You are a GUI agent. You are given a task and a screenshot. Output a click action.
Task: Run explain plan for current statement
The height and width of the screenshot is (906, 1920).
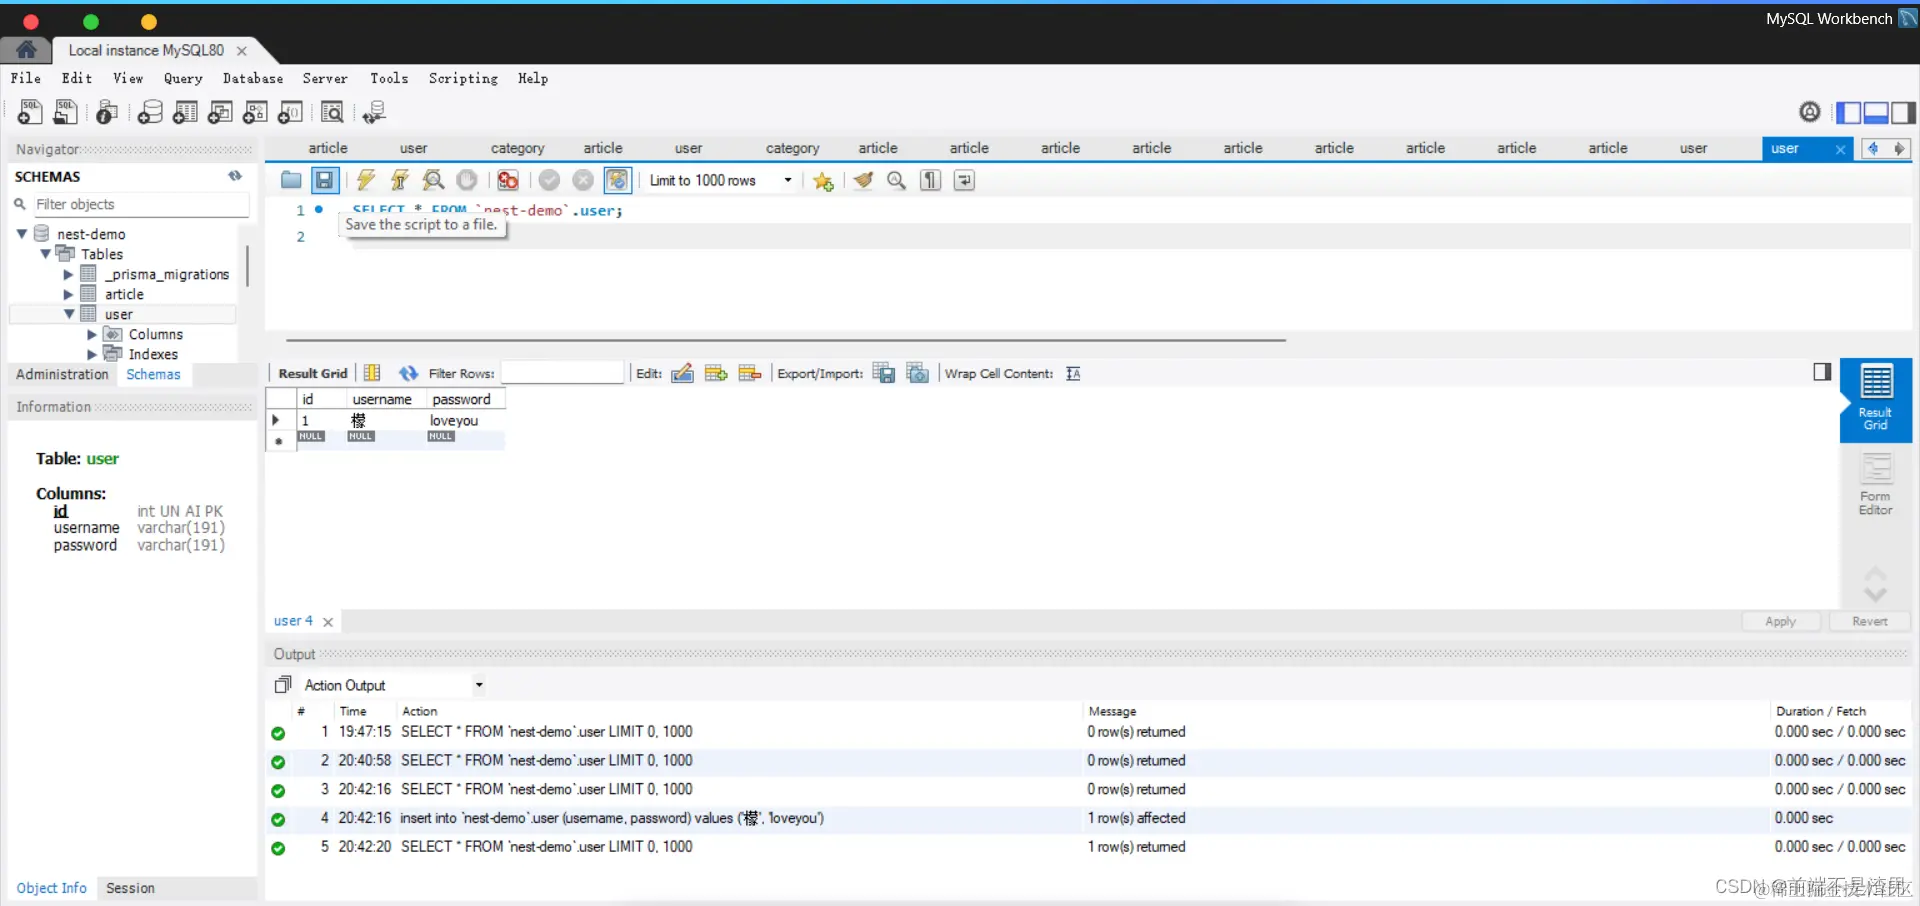point(433,180)
